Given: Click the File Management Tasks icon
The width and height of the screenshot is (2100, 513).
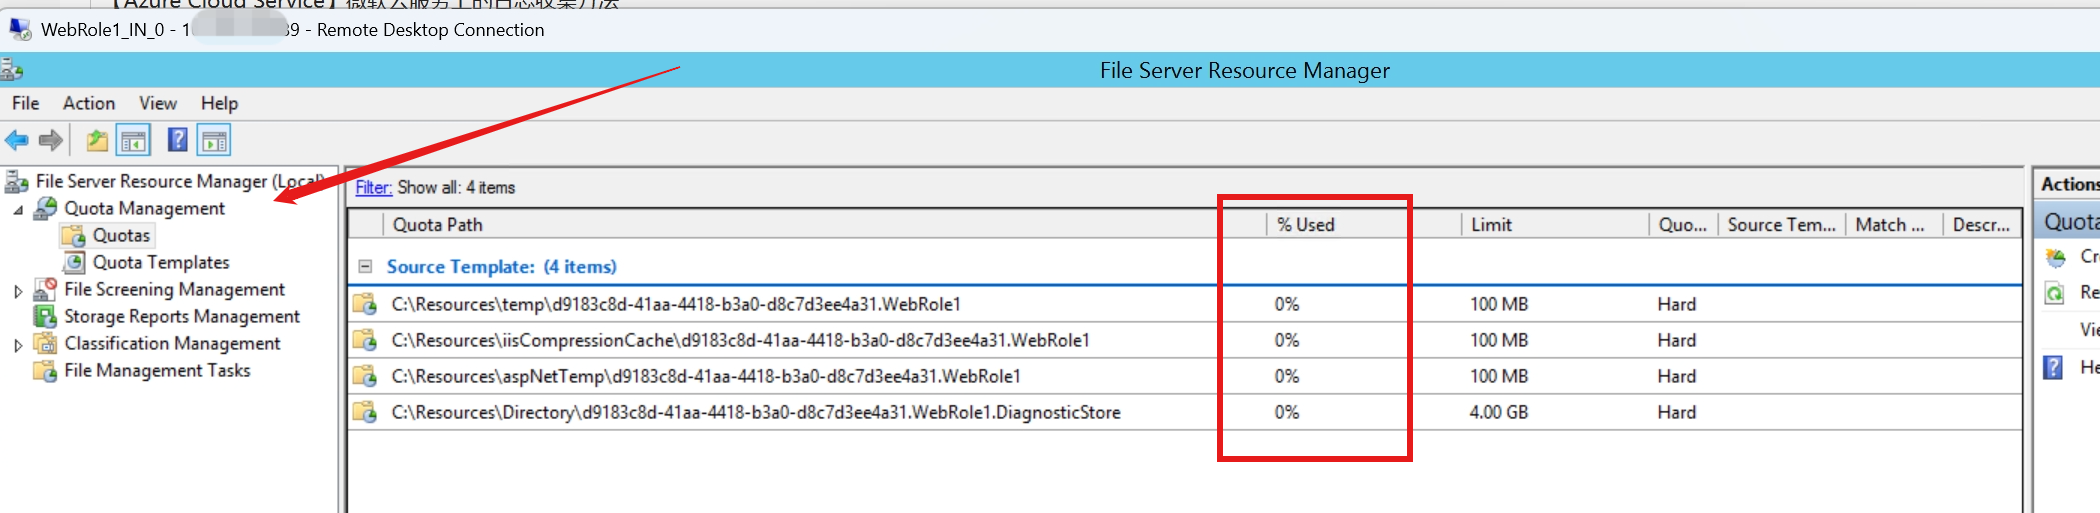Looking at the screenshot, I should tap(45, 370).
